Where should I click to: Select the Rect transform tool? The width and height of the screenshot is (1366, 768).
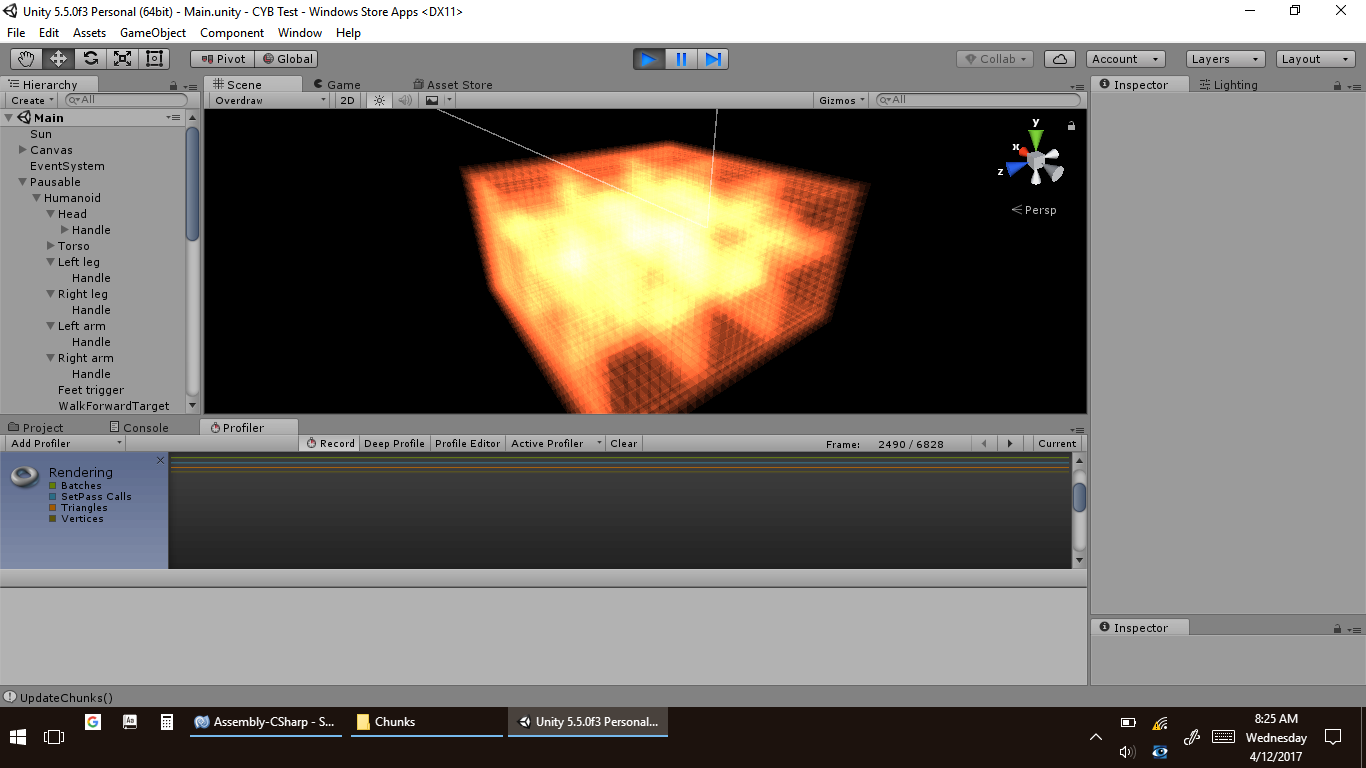click(154, 59)
